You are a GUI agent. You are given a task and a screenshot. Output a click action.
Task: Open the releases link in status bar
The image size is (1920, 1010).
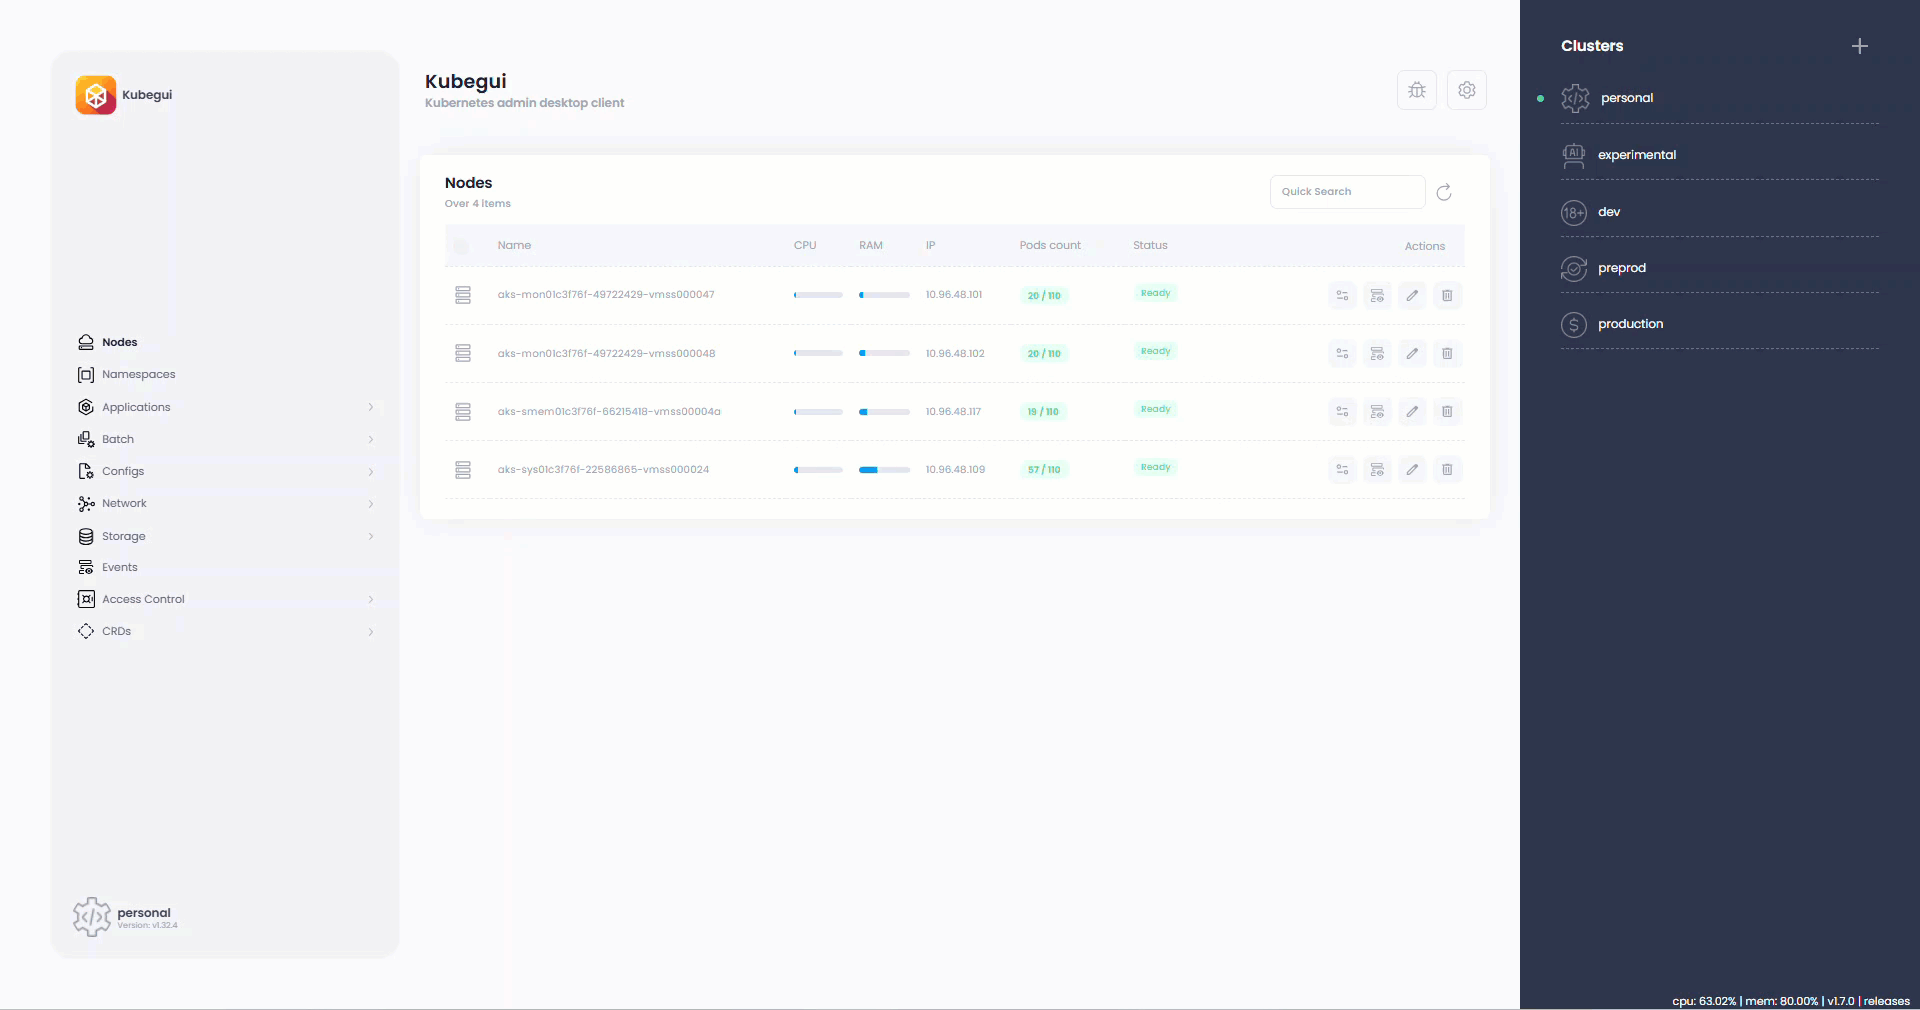(1886, 1001)
